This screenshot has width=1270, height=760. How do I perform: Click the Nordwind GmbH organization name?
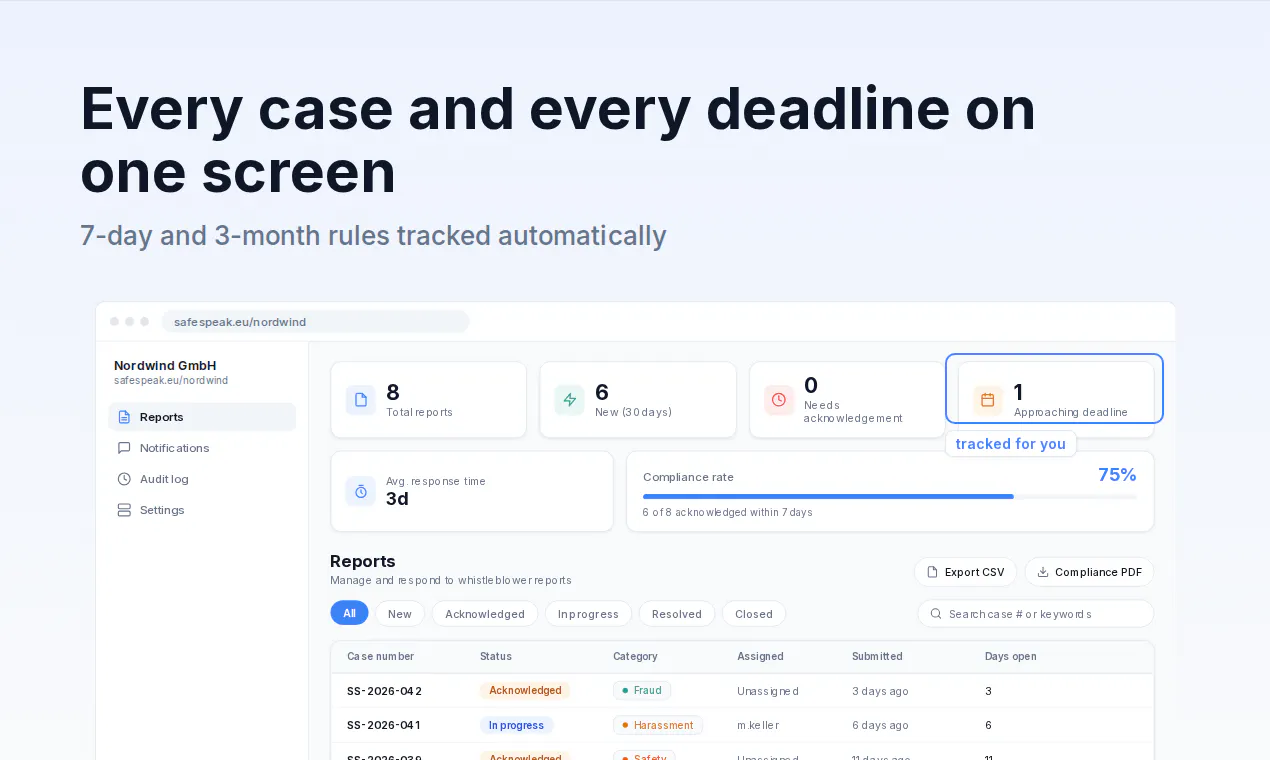[165, 366]
